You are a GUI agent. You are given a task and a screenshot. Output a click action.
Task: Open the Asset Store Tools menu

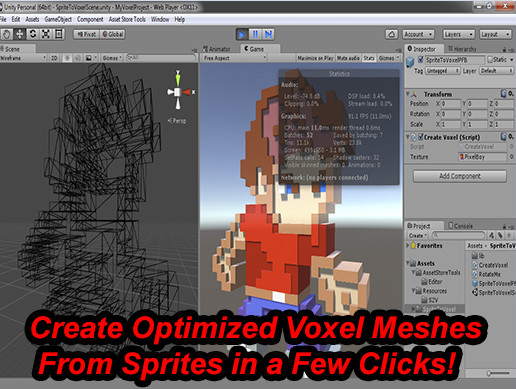tap(127, 19)
